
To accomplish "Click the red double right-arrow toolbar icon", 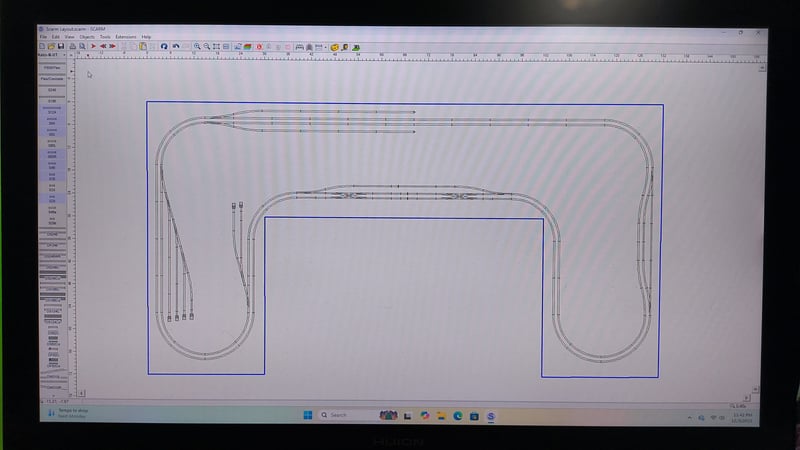I will click(x=113, y=46).
